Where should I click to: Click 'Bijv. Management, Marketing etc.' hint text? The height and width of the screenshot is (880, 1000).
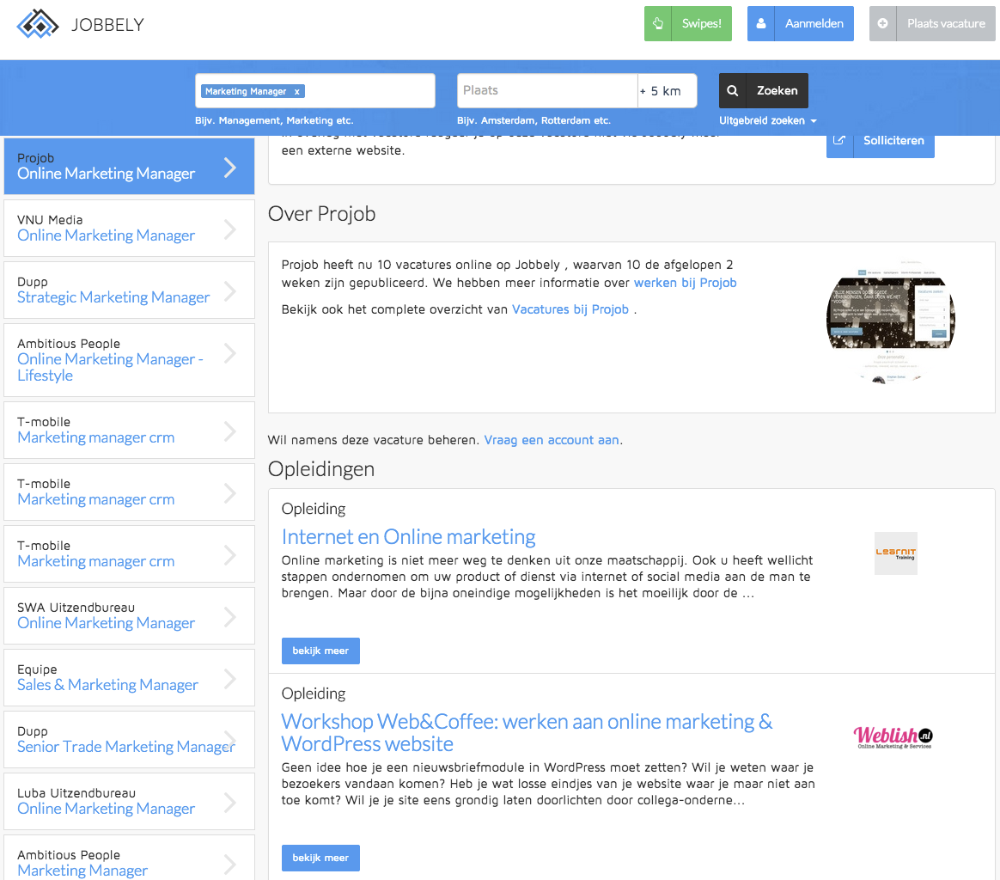coord(274,121)
